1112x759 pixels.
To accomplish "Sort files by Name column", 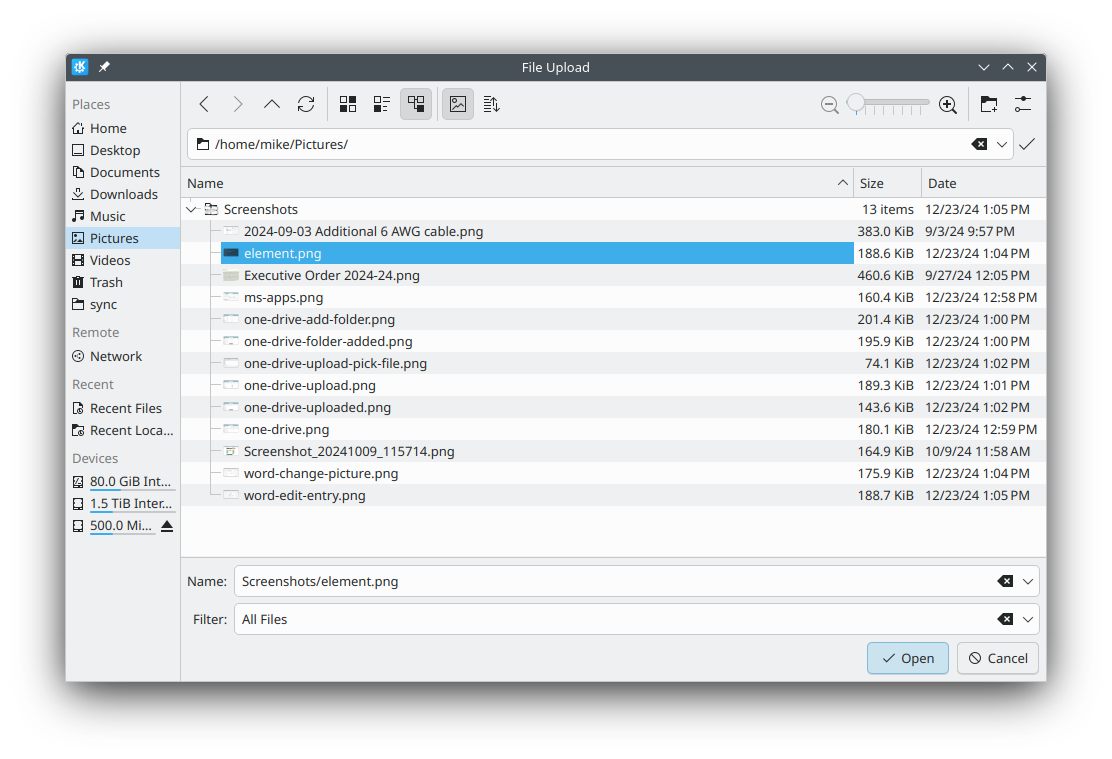I will click(x=517, y=183).
